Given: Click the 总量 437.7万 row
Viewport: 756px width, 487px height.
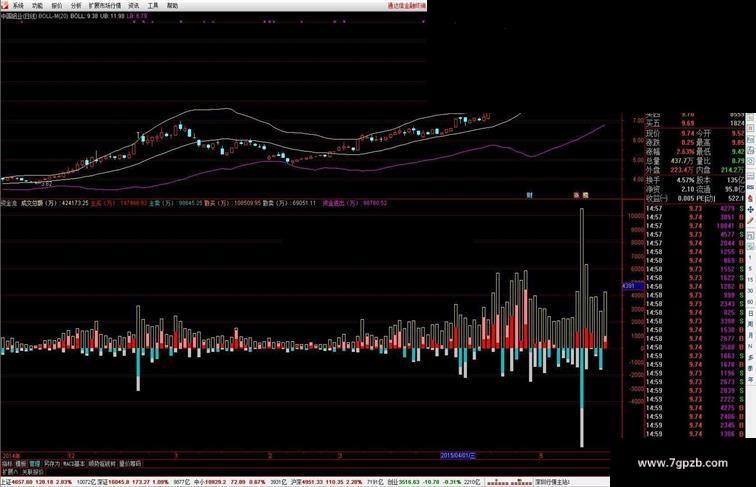Looking at the screenshot, I should pos(671,161).
